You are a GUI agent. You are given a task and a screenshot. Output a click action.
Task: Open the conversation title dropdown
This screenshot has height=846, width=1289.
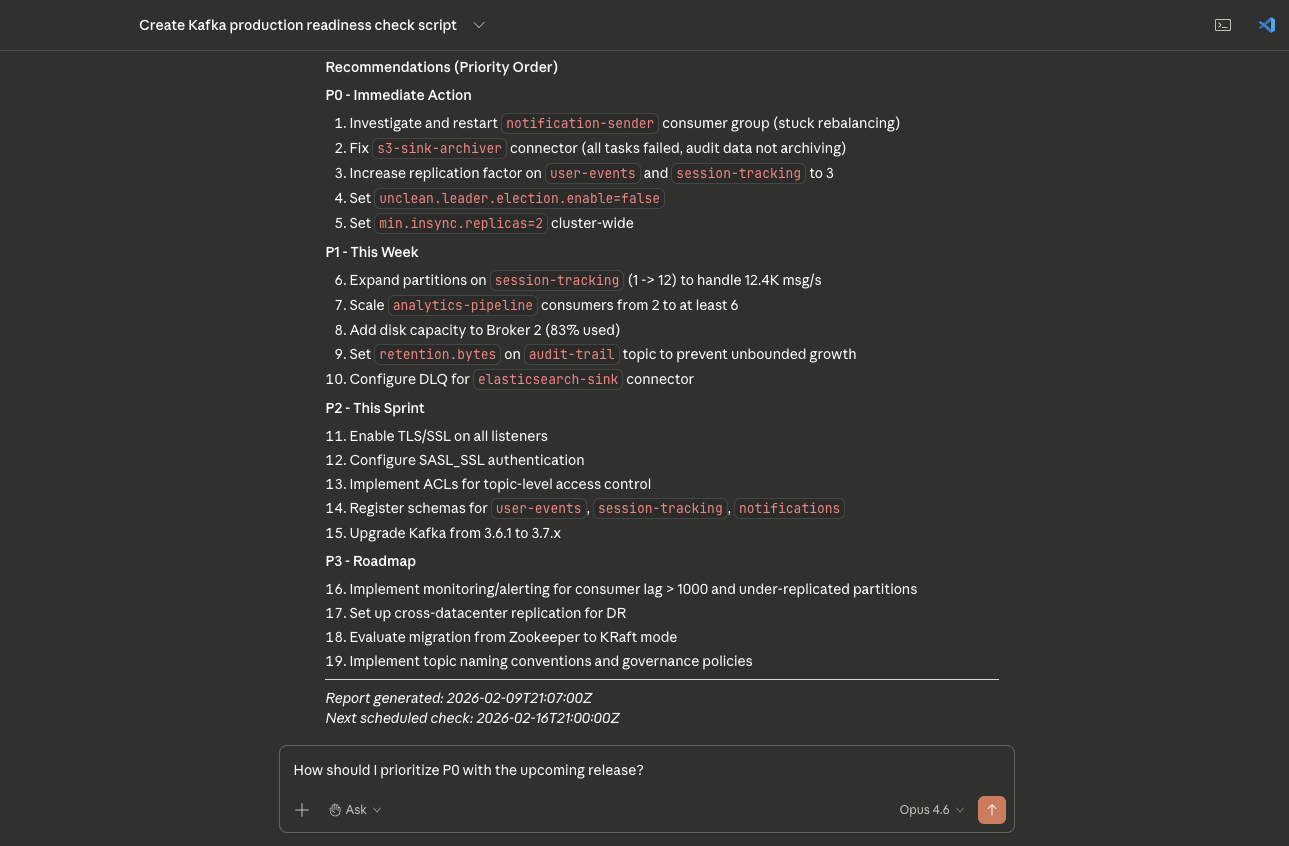point(478,25)
